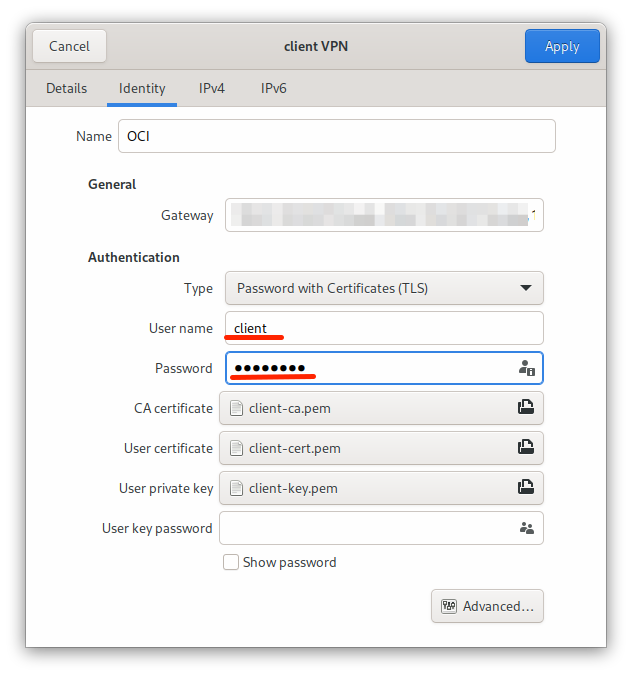Click the dropdown arrow for Password with Certificates
Screen dimensions: 632x676
[526, 288]
